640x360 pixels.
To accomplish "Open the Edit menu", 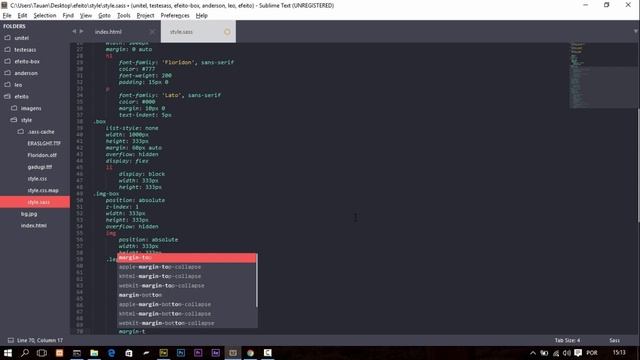I will [x=22, y=16].
